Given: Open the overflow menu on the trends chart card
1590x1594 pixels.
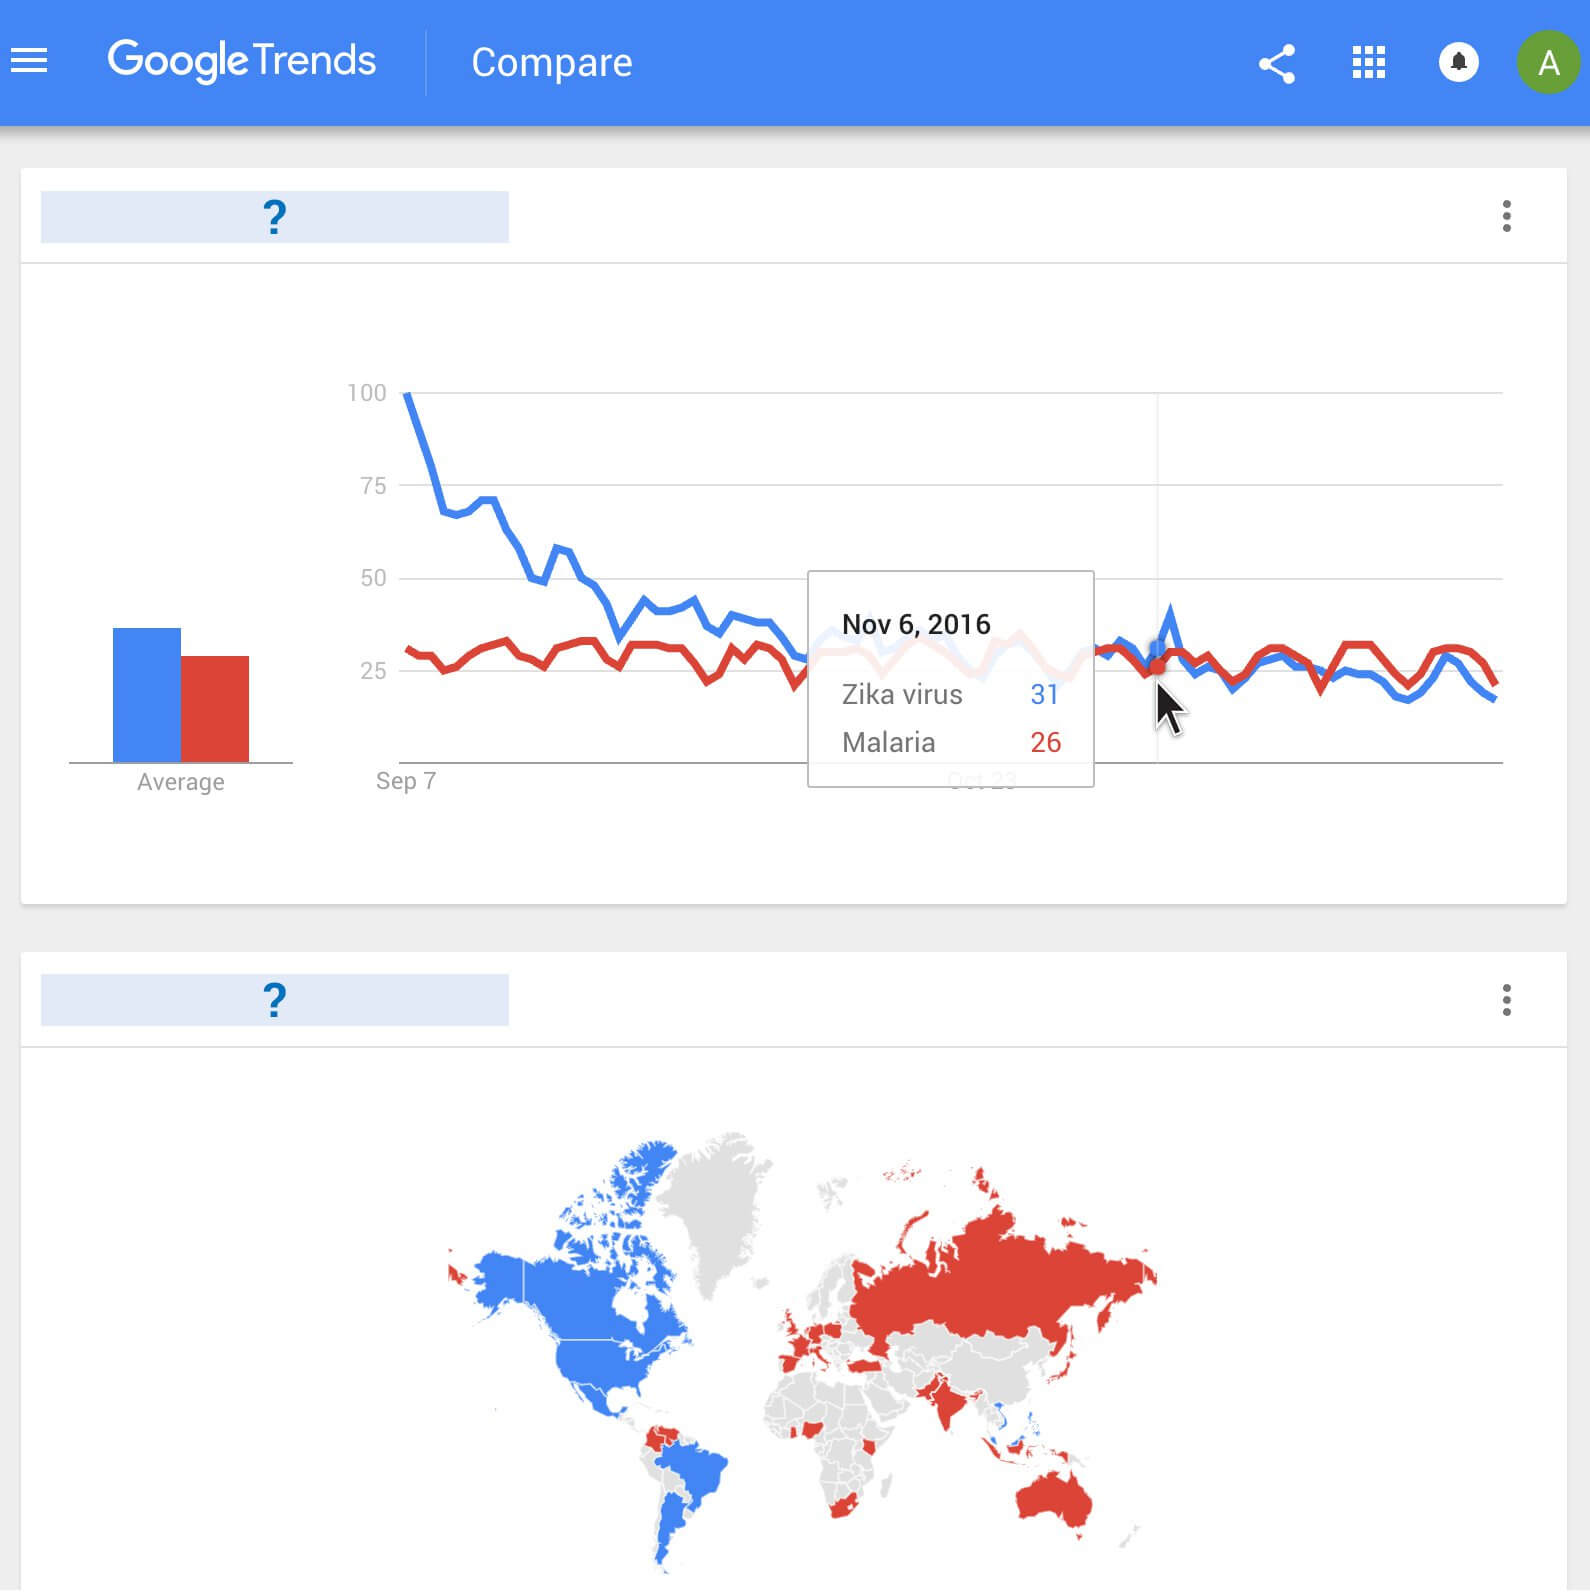Looking at the screenshot, I should pyautogui.click(x=1506, y=217).
